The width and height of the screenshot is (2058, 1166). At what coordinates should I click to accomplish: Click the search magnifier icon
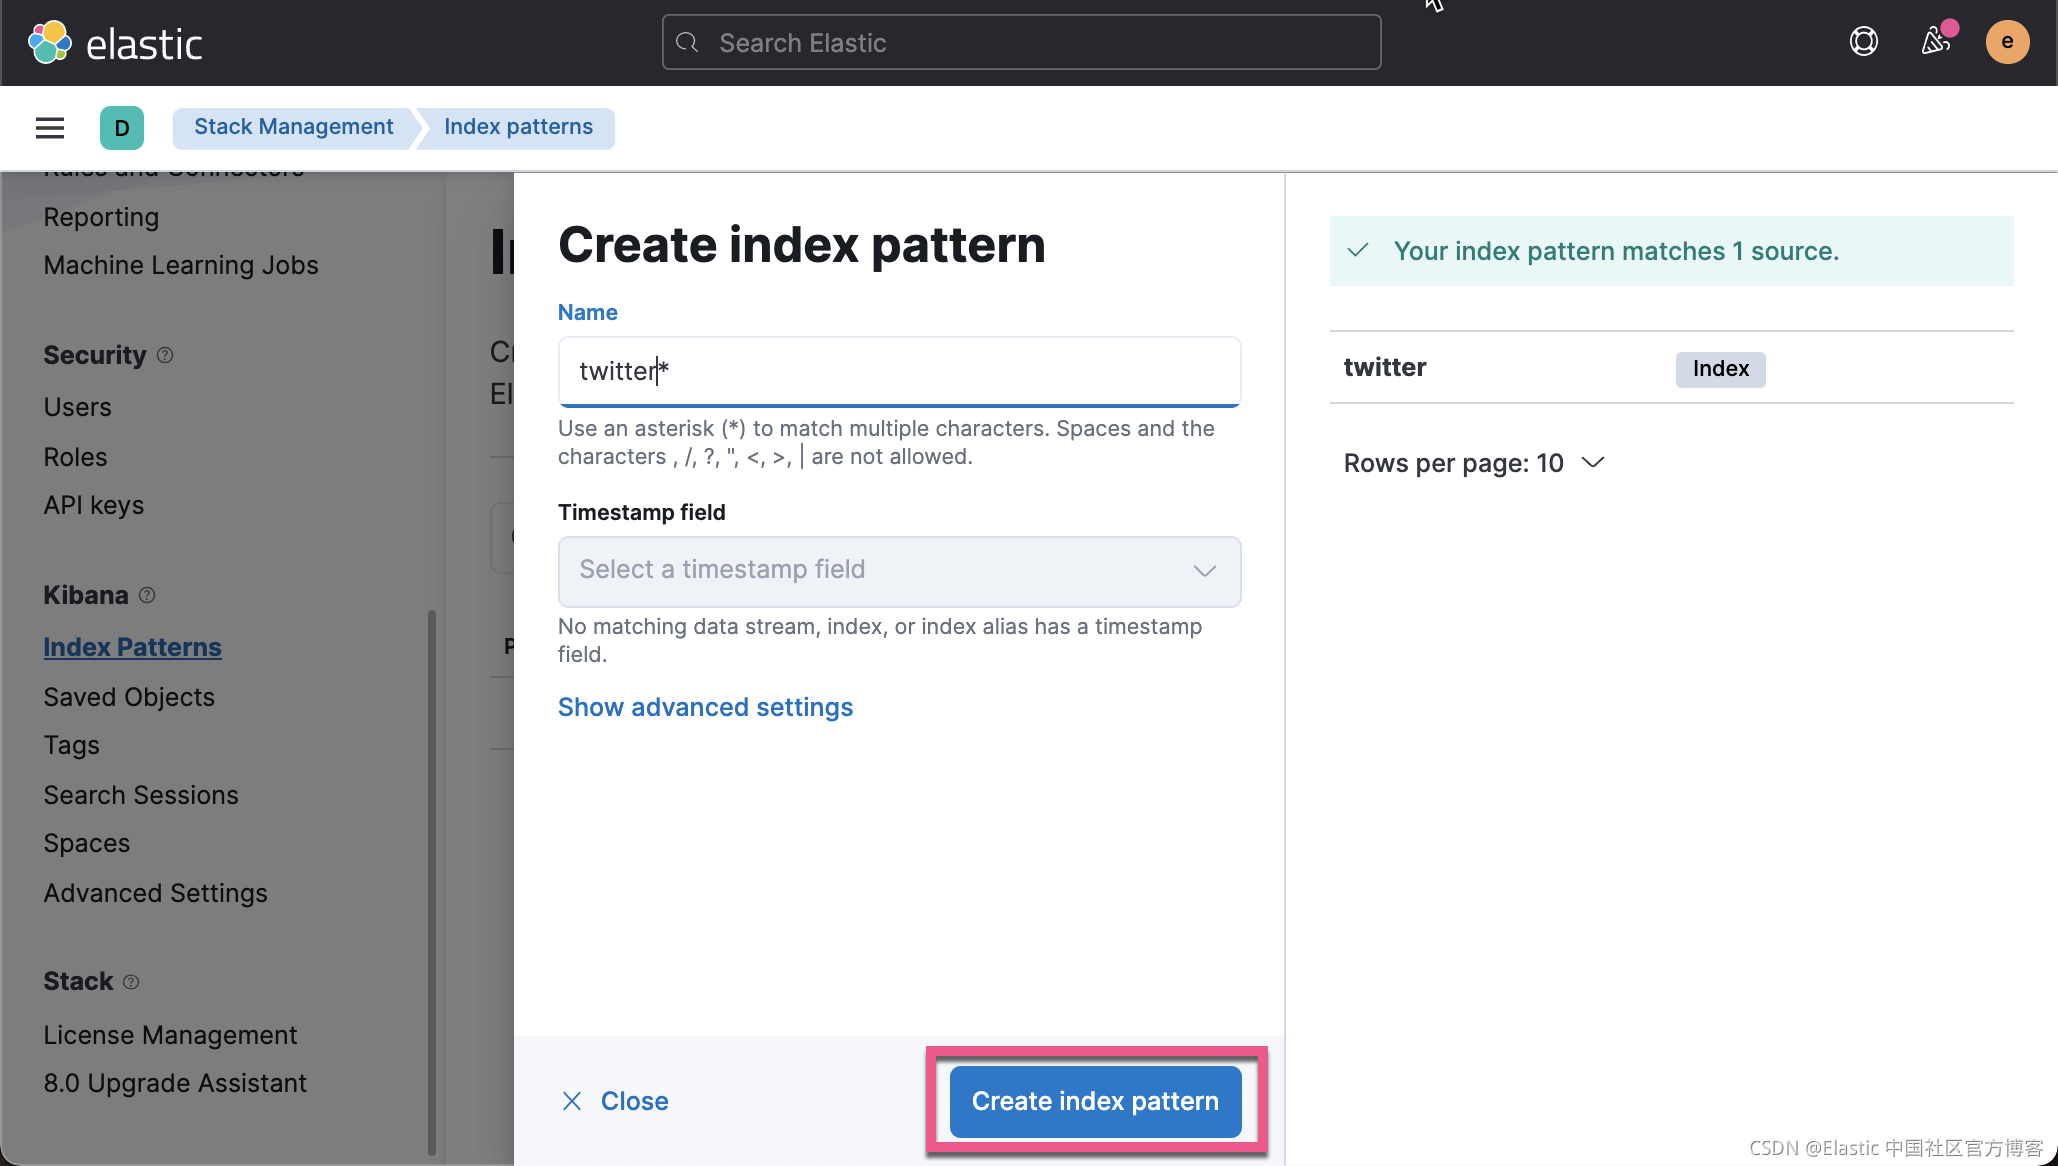(687, 42)
